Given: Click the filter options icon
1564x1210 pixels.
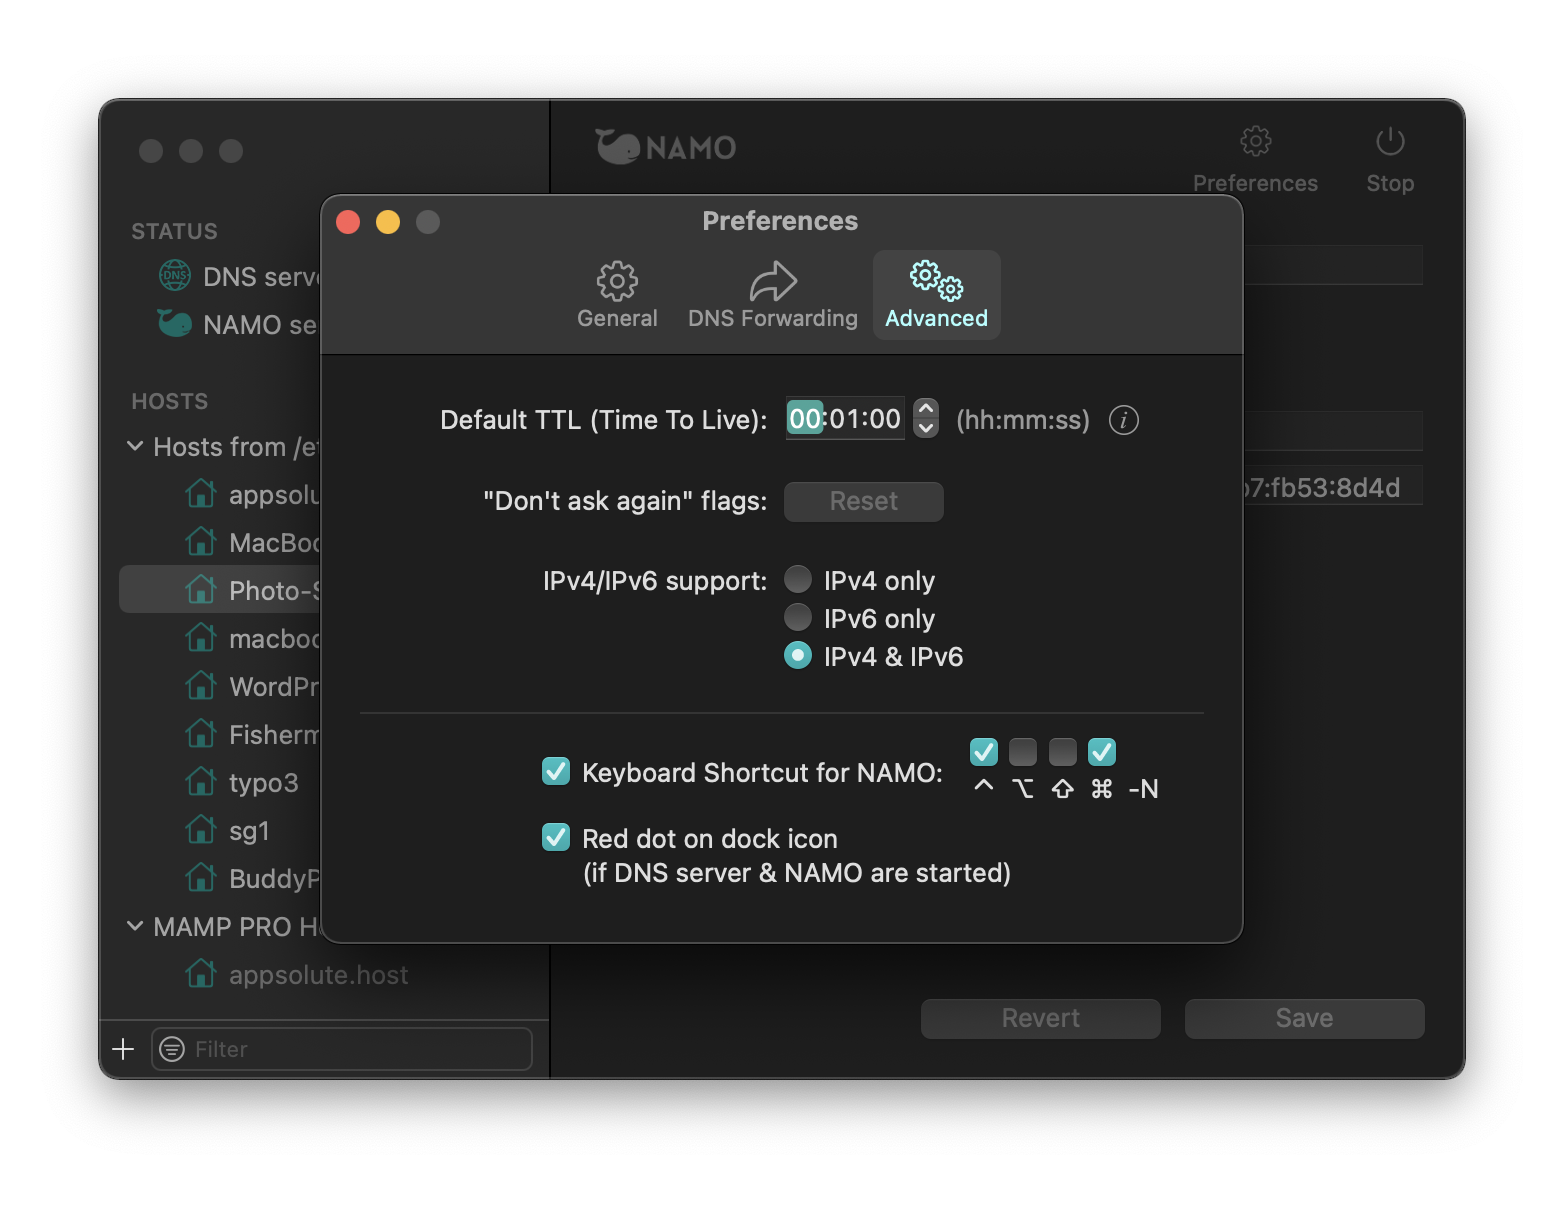Looking at the screenshot, I should 172,1049.
